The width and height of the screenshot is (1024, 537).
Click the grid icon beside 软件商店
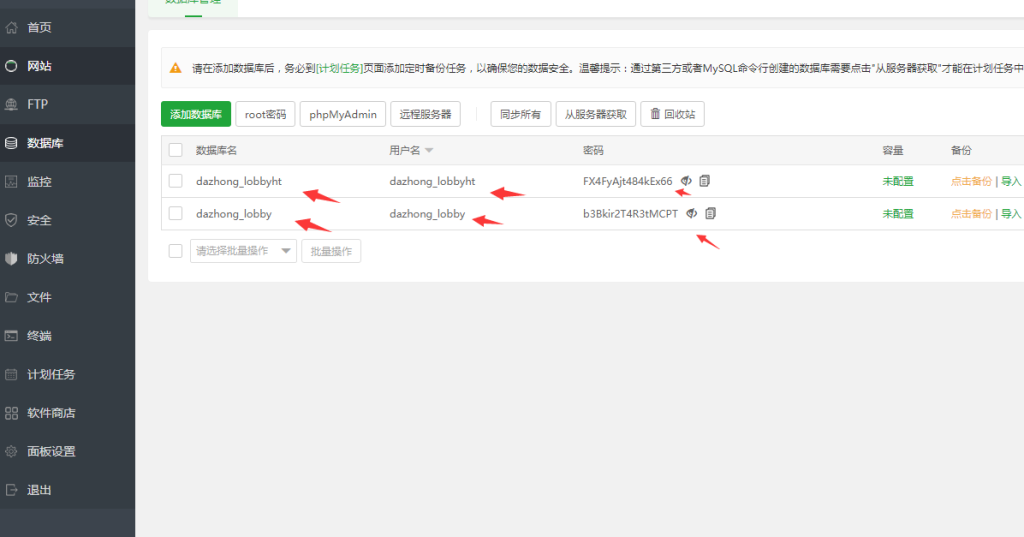(11, 413)
